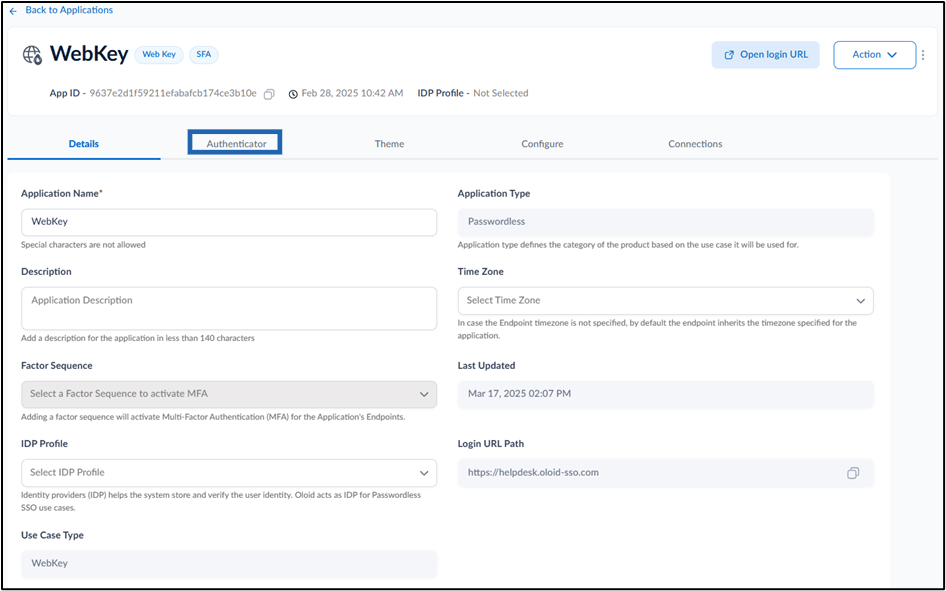Screen dimensions: 946x591
Task: Expand the Select IDP Profile dropdown
Action: point(229,473)
